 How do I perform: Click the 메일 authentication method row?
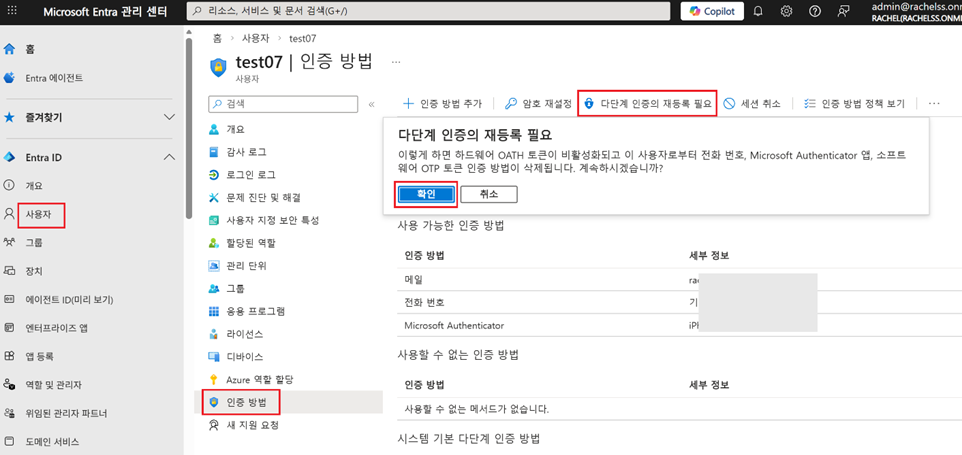680,280
